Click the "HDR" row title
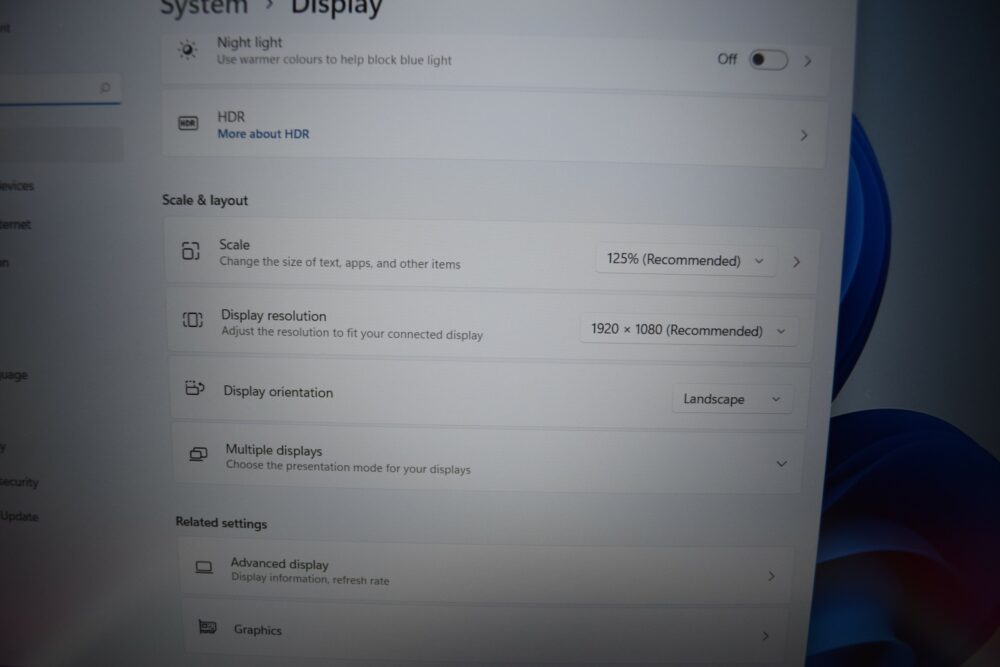 click(231, 117)
